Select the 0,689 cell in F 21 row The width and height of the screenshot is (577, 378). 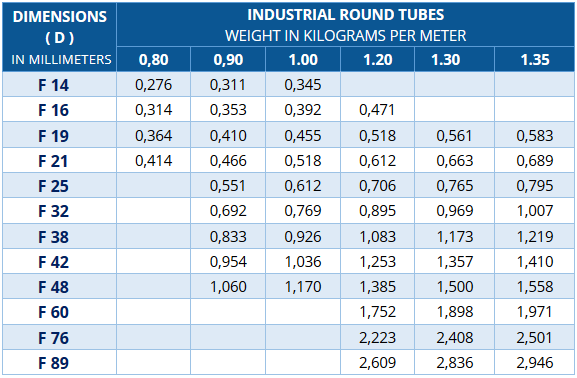(535, 160)
